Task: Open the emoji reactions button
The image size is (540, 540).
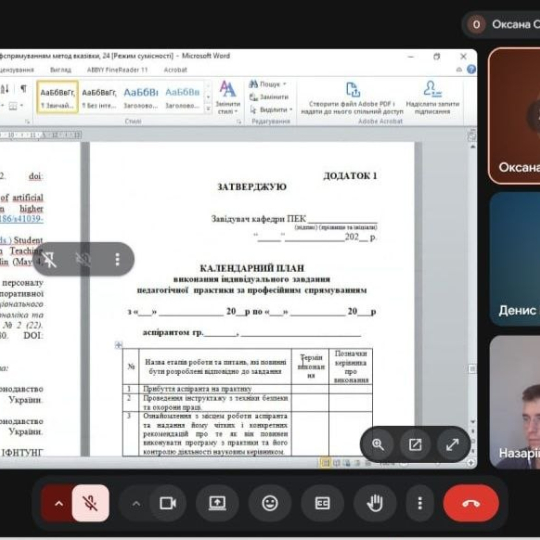Action: coord(270,503)
